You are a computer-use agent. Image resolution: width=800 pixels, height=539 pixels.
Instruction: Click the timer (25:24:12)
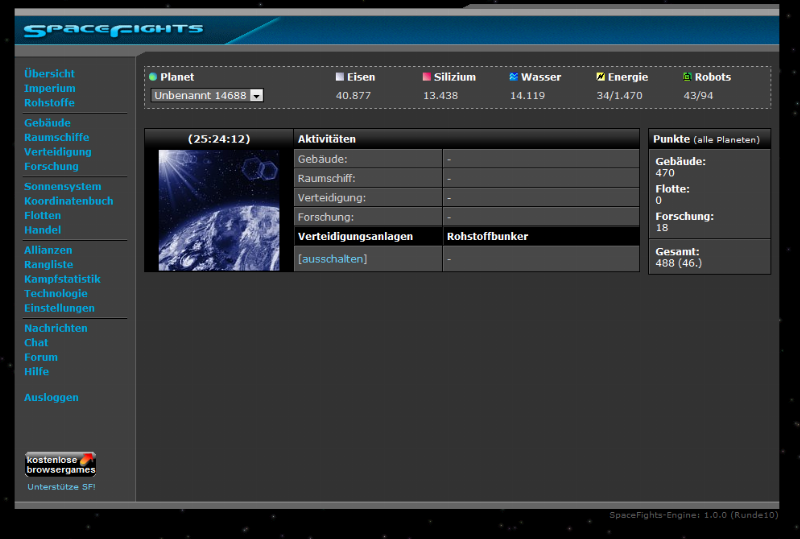(x=219, y=139)
